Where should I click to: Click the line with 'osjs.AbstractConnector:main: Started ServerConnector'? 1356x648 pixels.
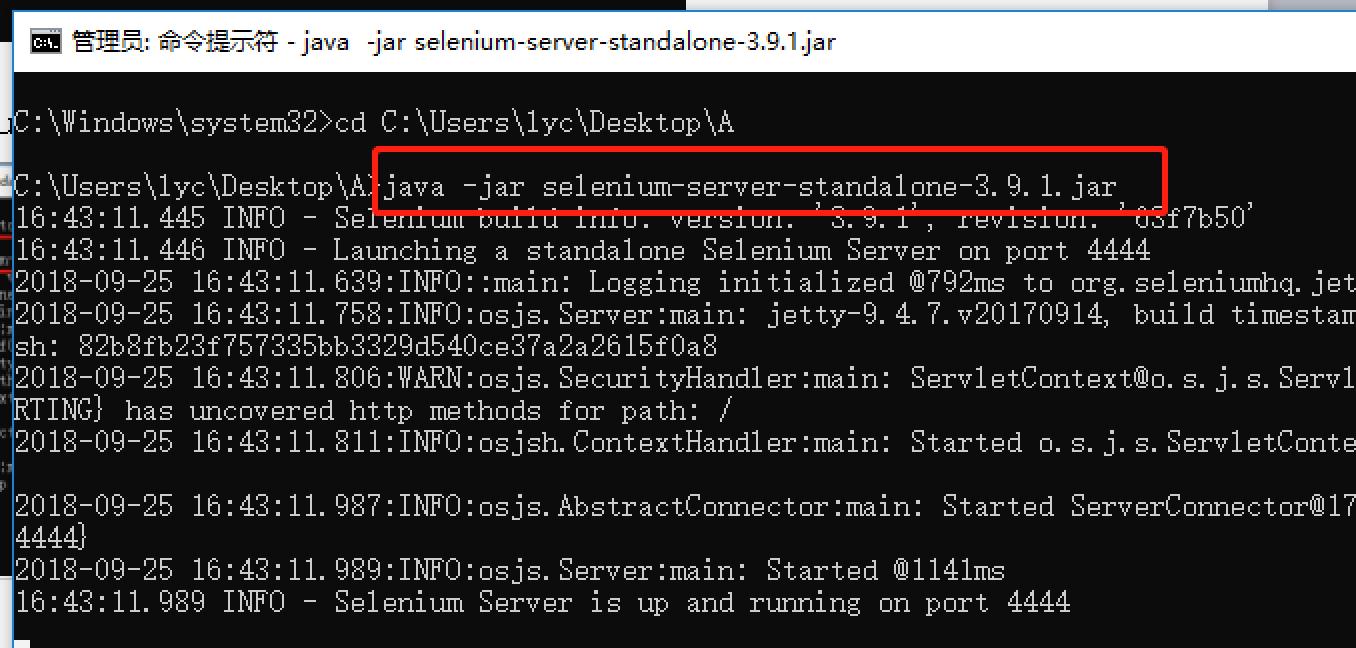685,506
